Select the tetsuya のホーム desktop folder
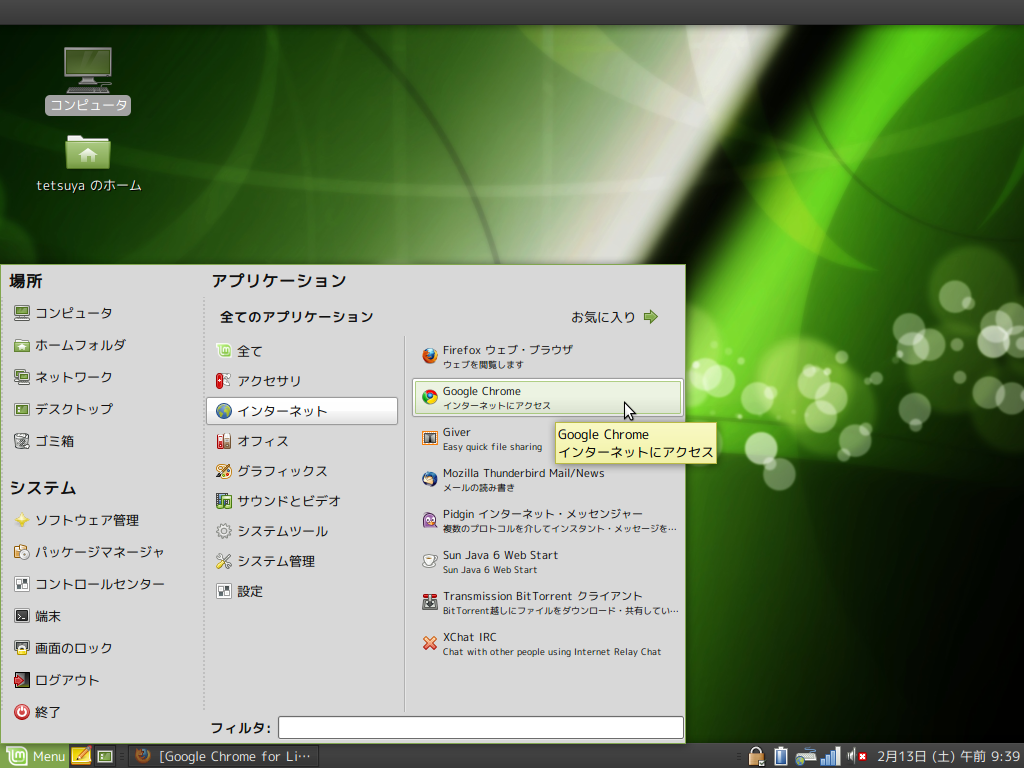The height and width of the screenshot is (768, 1024). pyautogui.click(x=88, y=163)
